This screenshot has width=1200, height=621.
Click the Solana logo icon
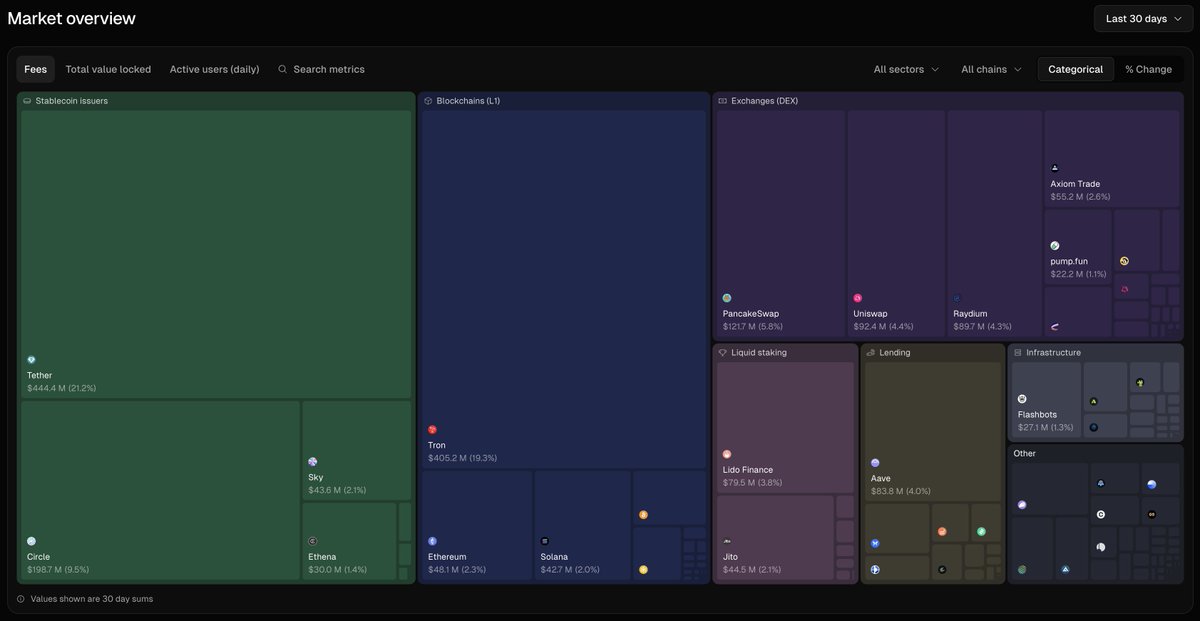coord(544,541)
